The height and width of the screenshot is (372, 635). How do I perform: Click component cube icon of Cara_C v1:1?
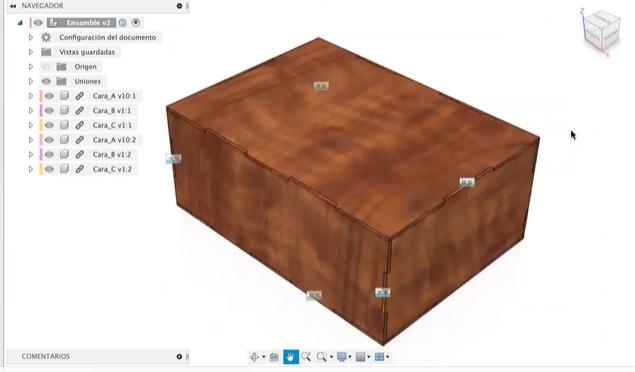click(64, 125)
